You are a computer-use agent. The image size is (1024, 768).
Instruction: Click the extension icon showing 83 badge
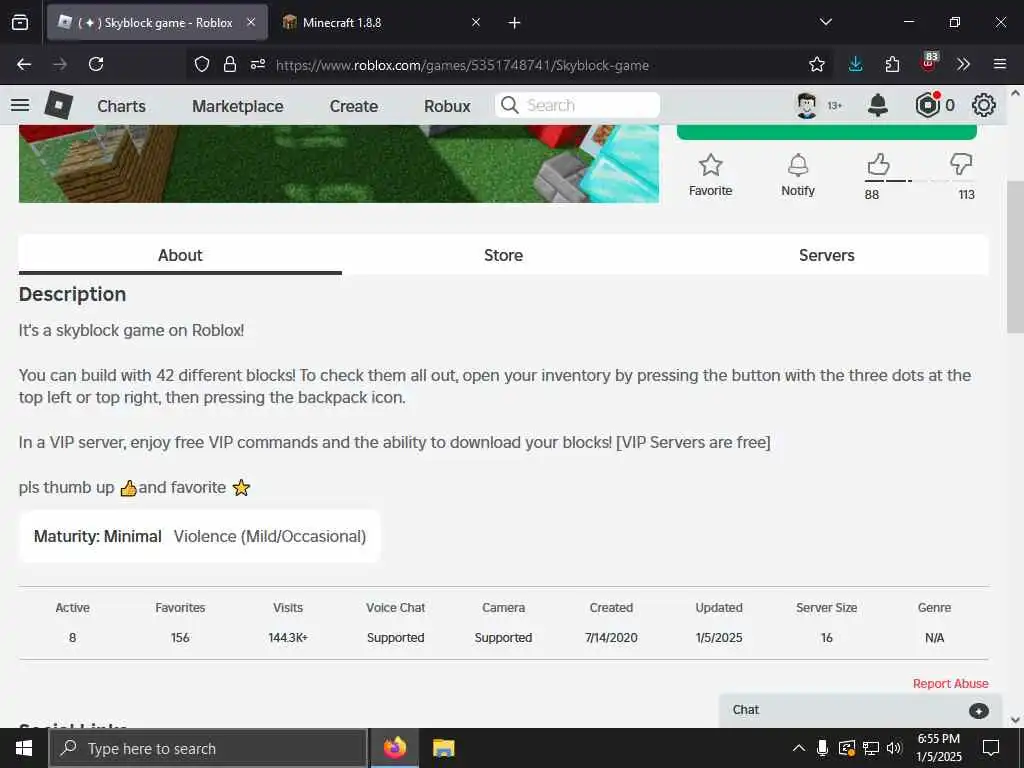click(x=929, y=61)
